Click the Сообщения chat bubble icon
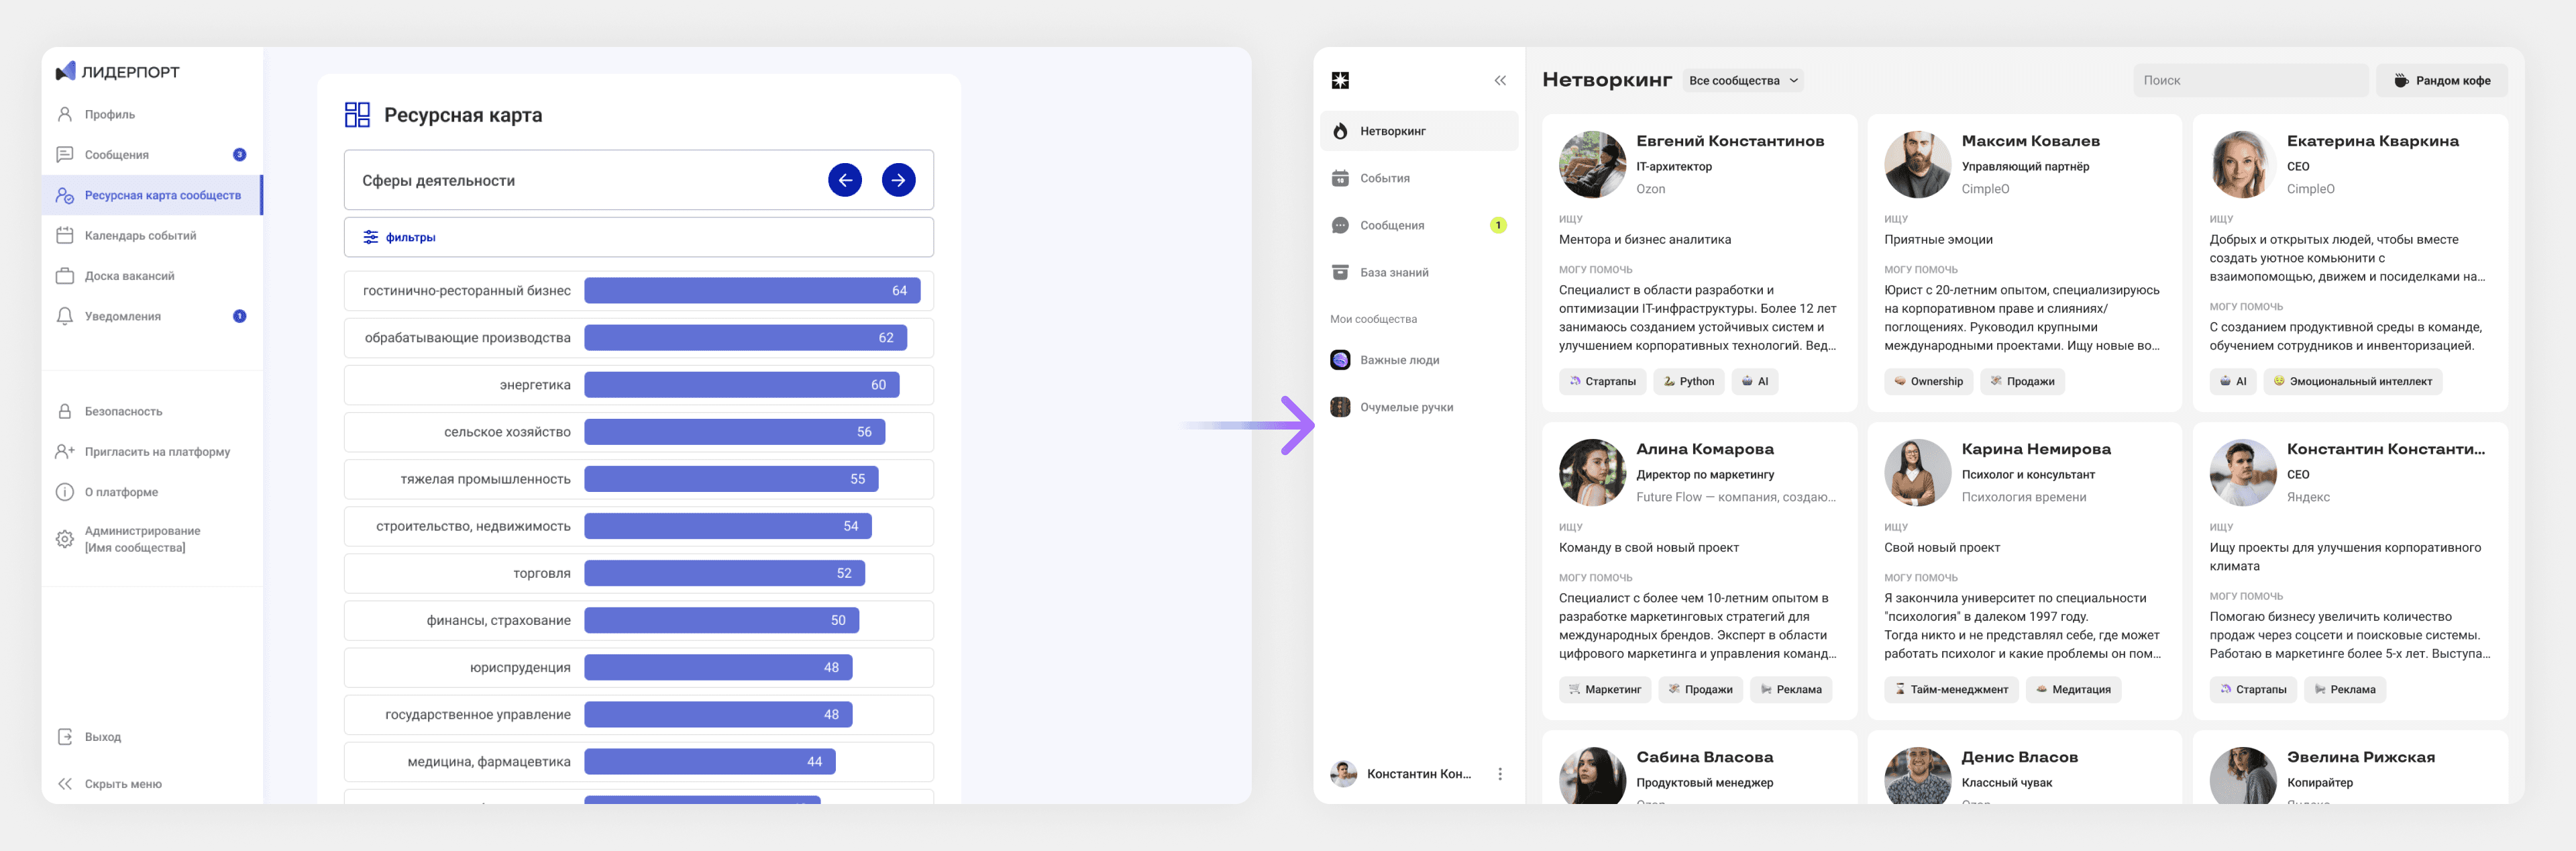This screenshot has width=2576, height=851. (x=1340, y=225)
